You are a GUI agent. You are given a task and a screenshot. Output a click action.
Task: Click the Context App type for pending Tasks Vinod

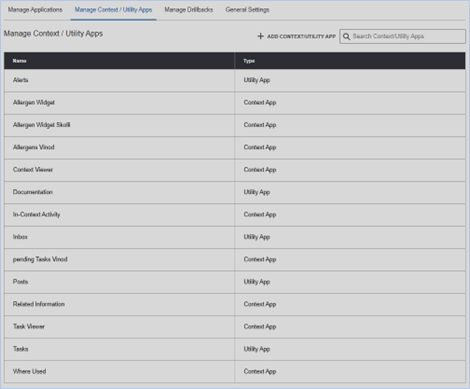coord(260,259)
